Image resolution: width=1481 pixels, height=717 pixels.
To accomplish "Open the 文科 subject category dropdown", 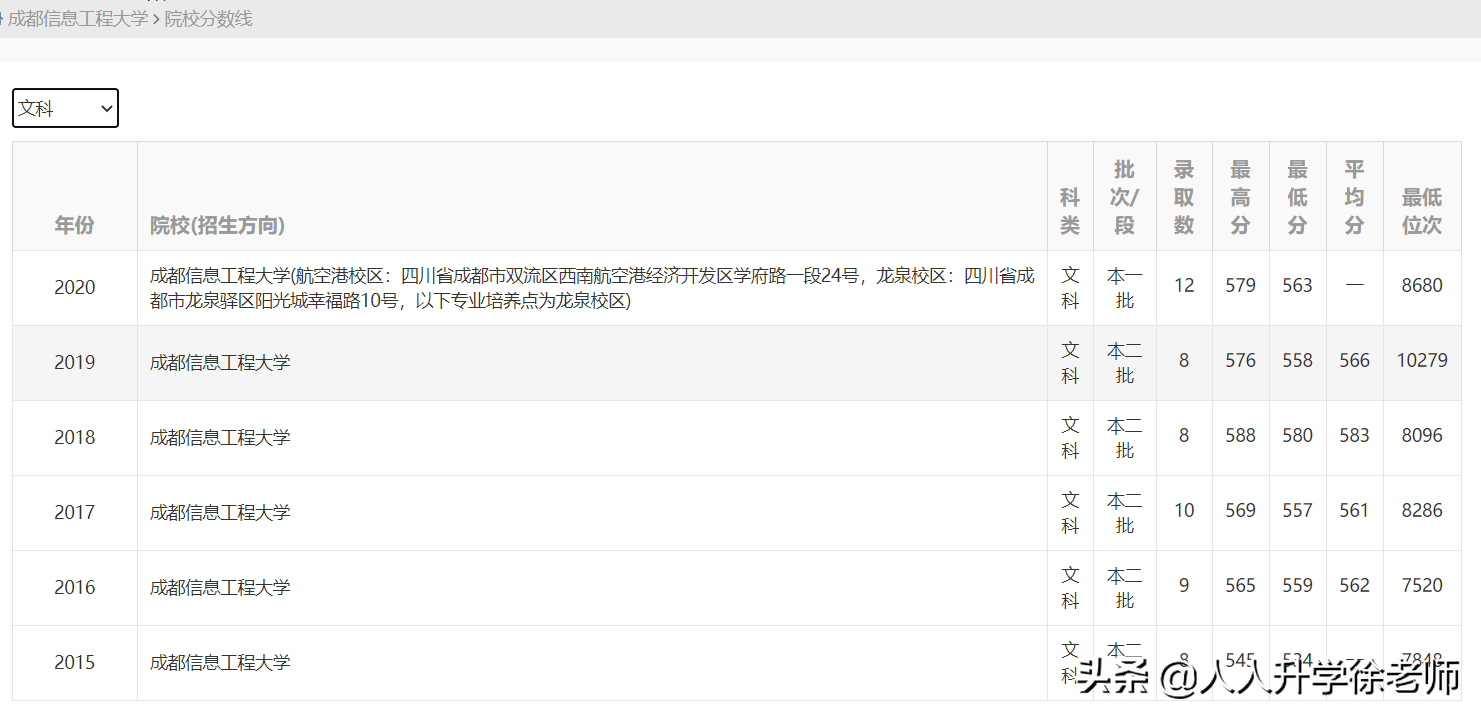I will [65, 108].
